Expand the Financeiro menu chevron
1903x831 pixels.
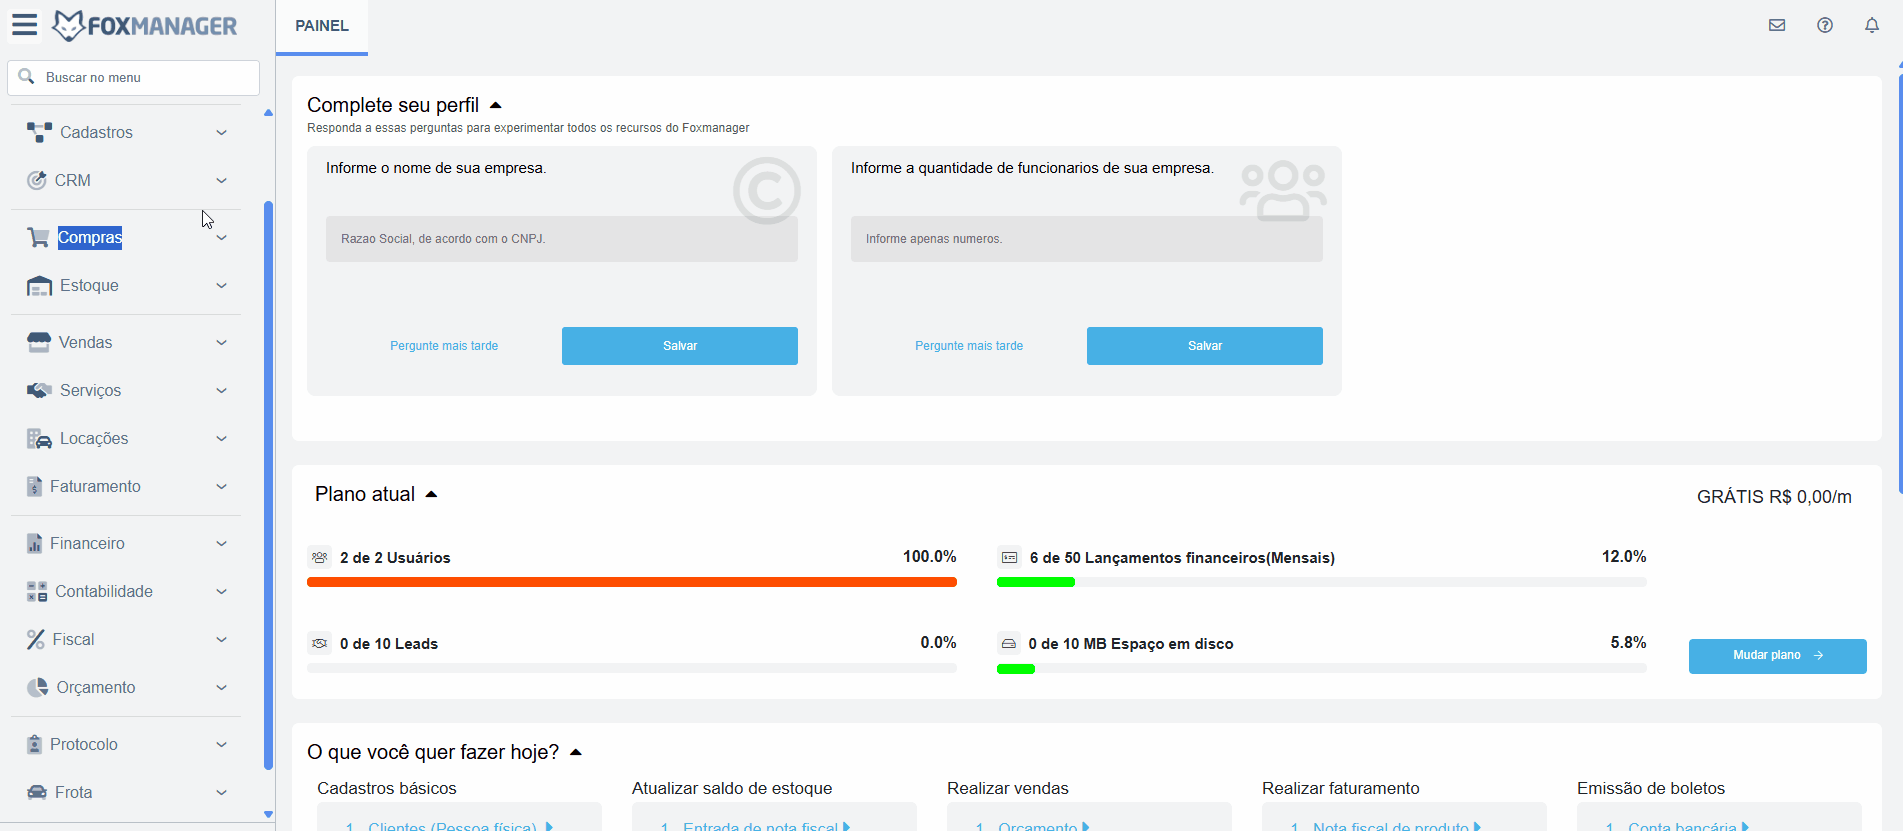(222, 543)
